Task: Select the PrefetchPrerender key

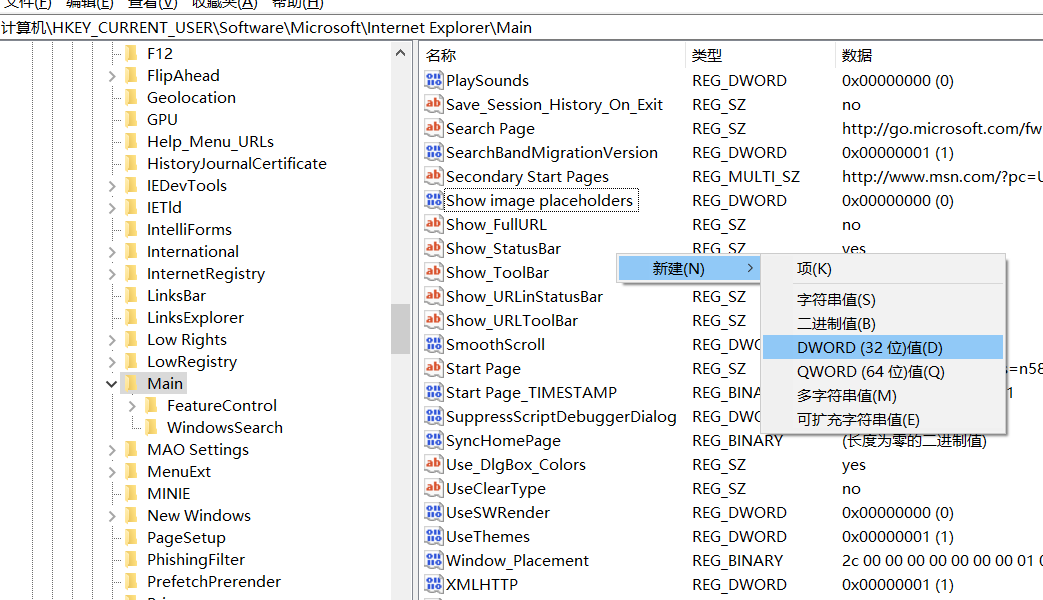Action: pos(214,581)
